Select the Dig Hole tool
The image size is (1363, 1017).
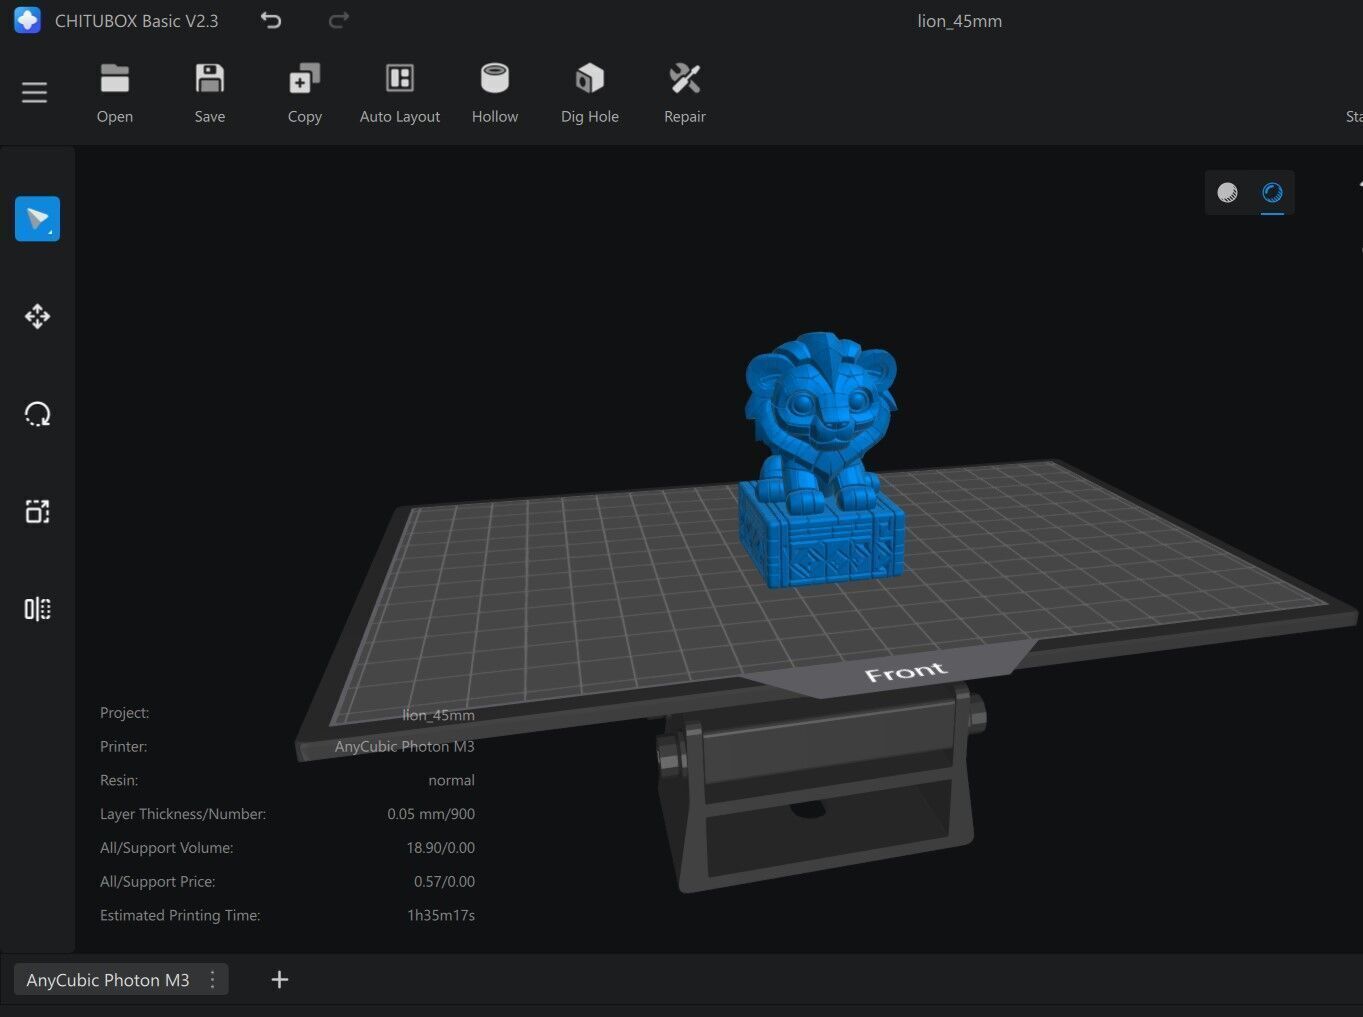[590, 78]
